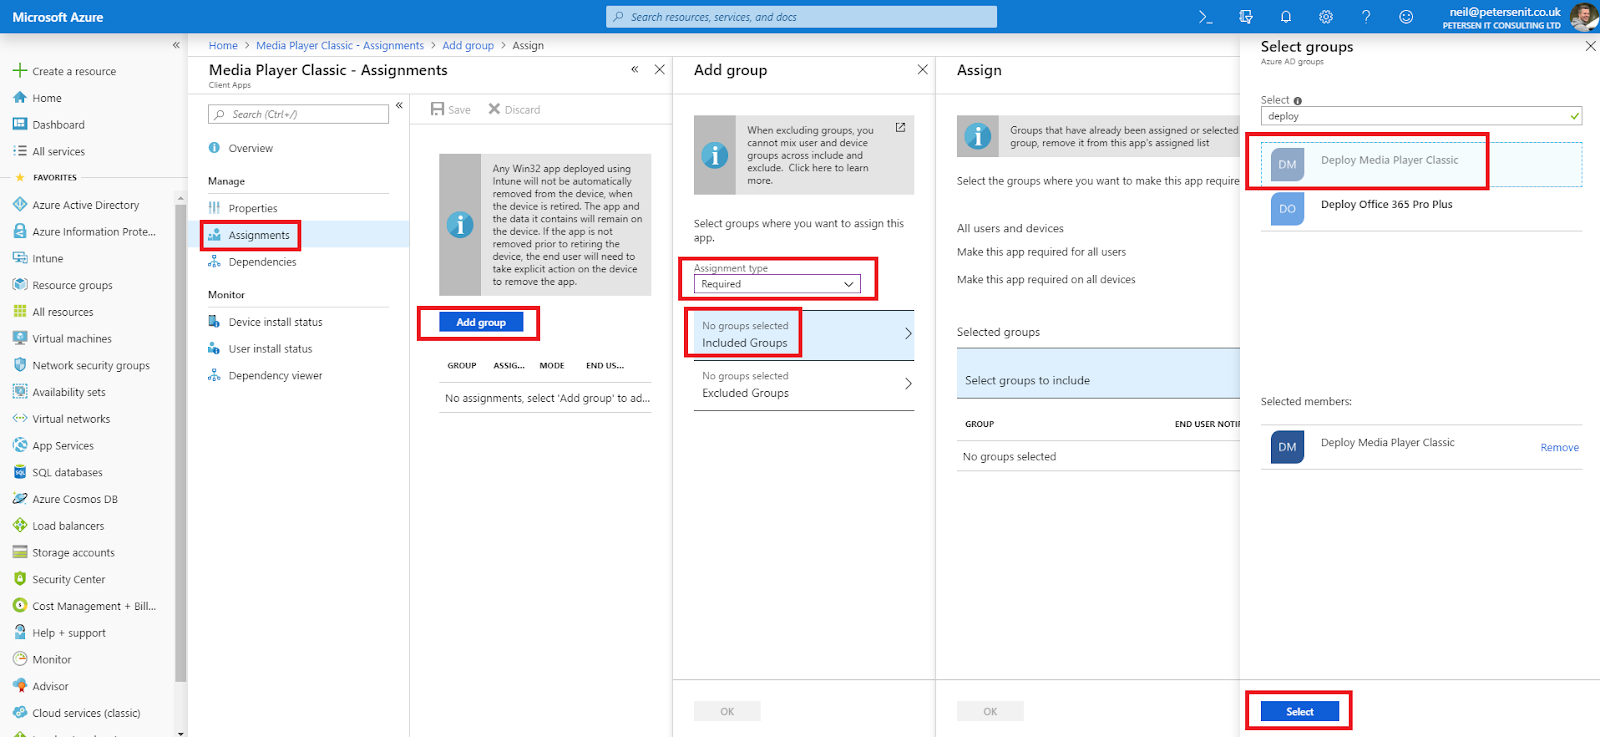
Task: Open User install status
Action: pos(270,349)
